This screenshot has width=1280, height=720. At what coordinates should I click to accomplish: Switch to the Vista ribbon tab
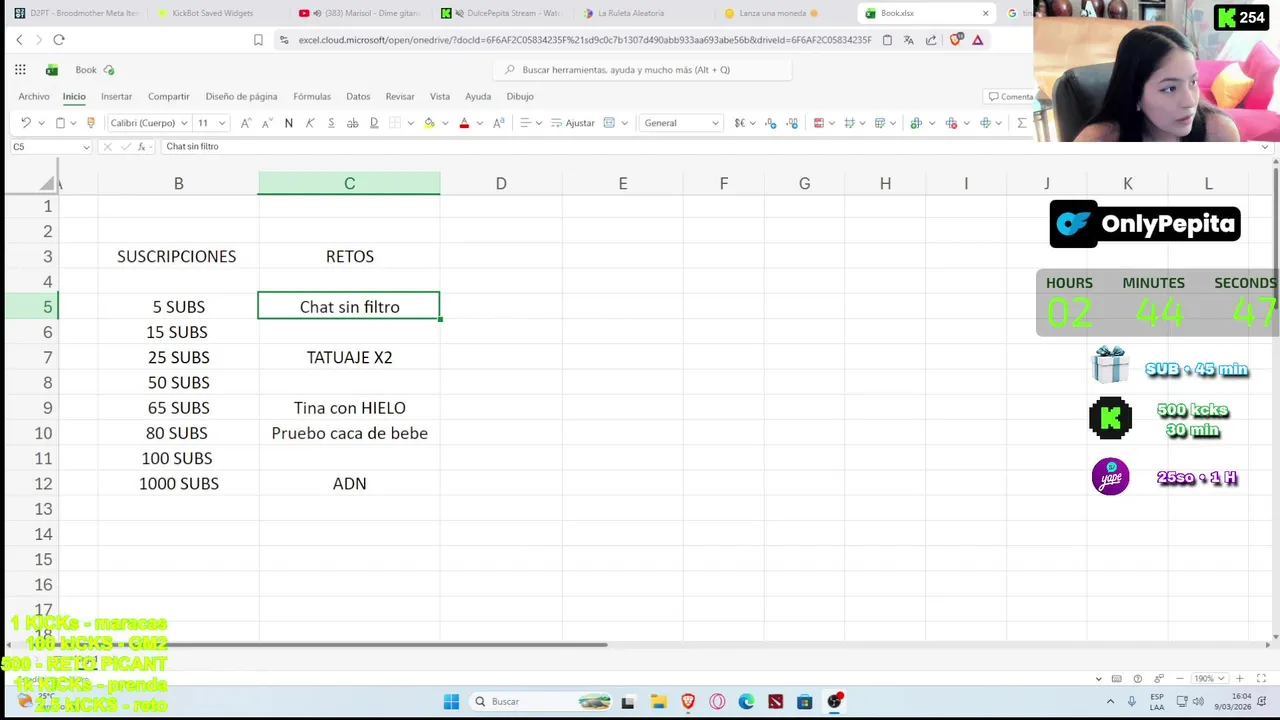440,96
